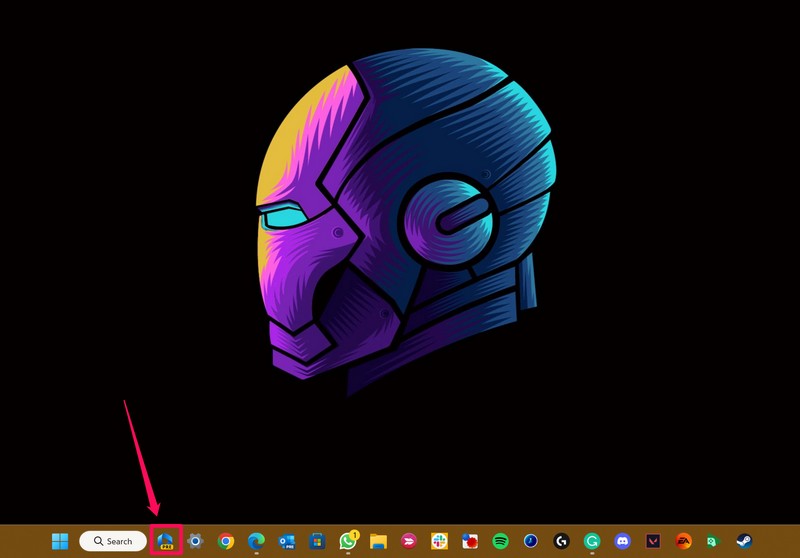The image size is (800, 558).
Task: Launch Google Chrome from the taskbar
Action: 226,541
